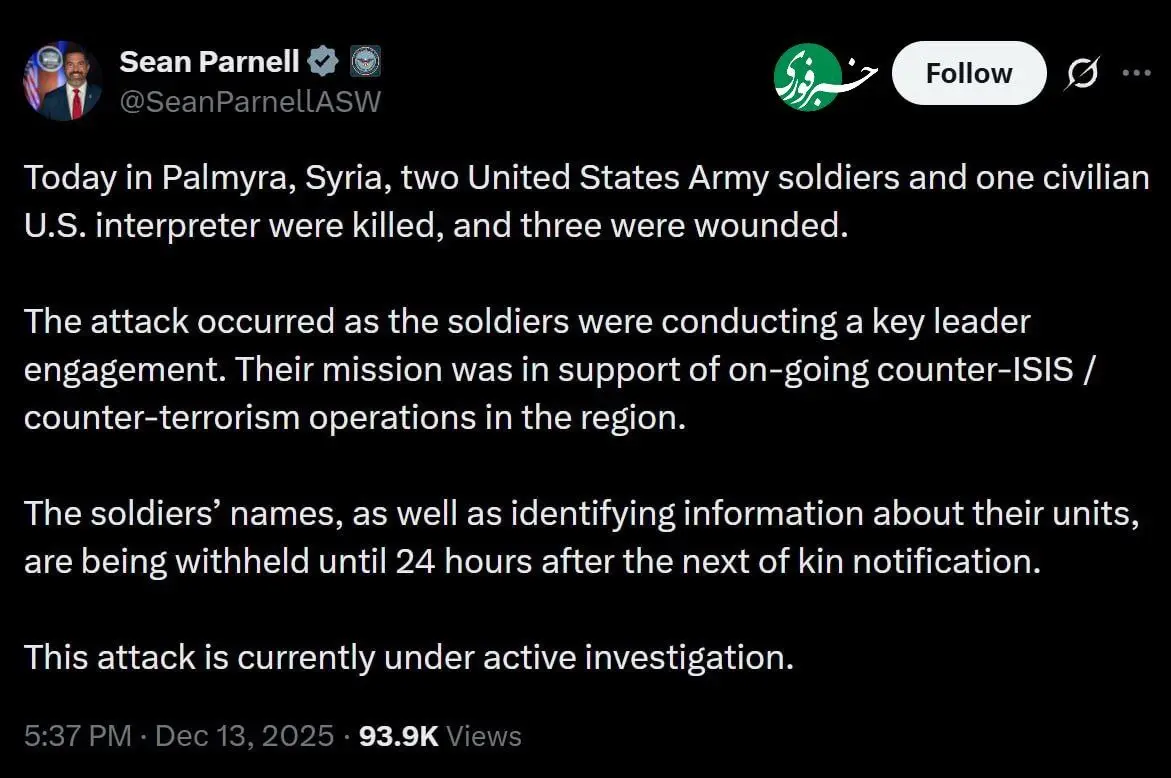
Task: Click the green circular watermark logo
Action: coord(807,78)
